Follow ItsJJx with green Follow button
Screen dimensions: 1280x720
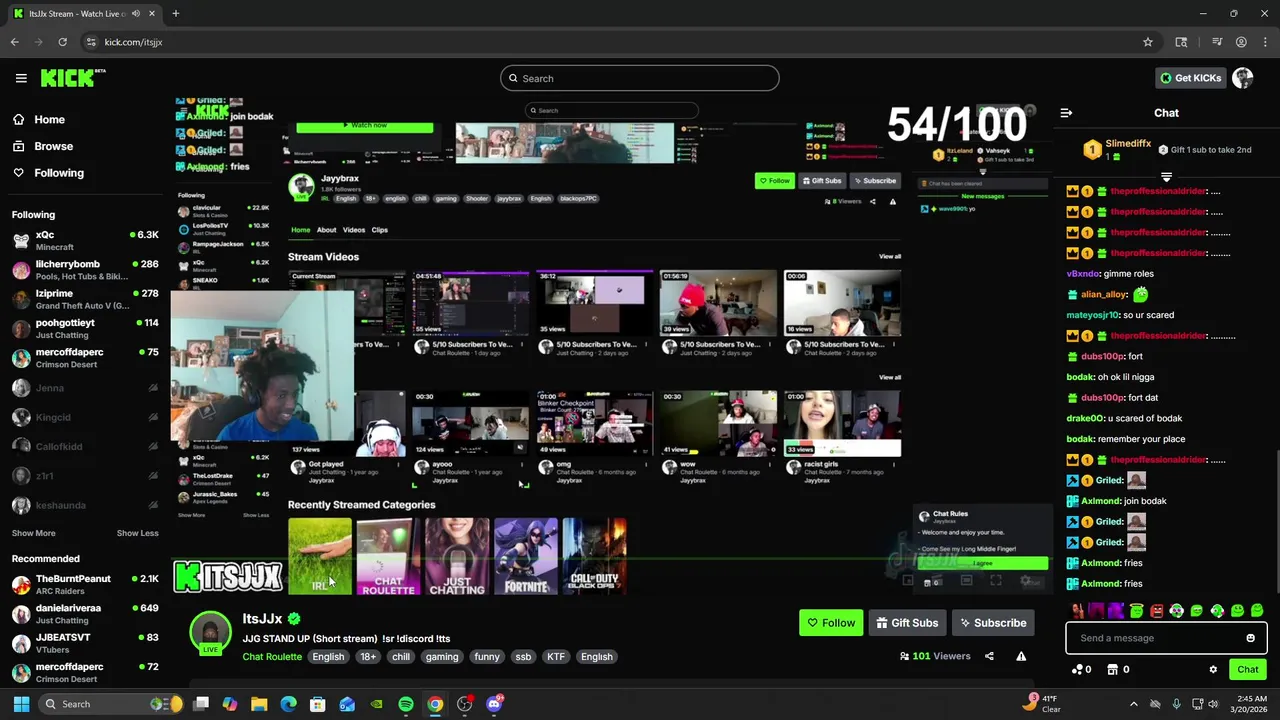[x=831, y=623]
